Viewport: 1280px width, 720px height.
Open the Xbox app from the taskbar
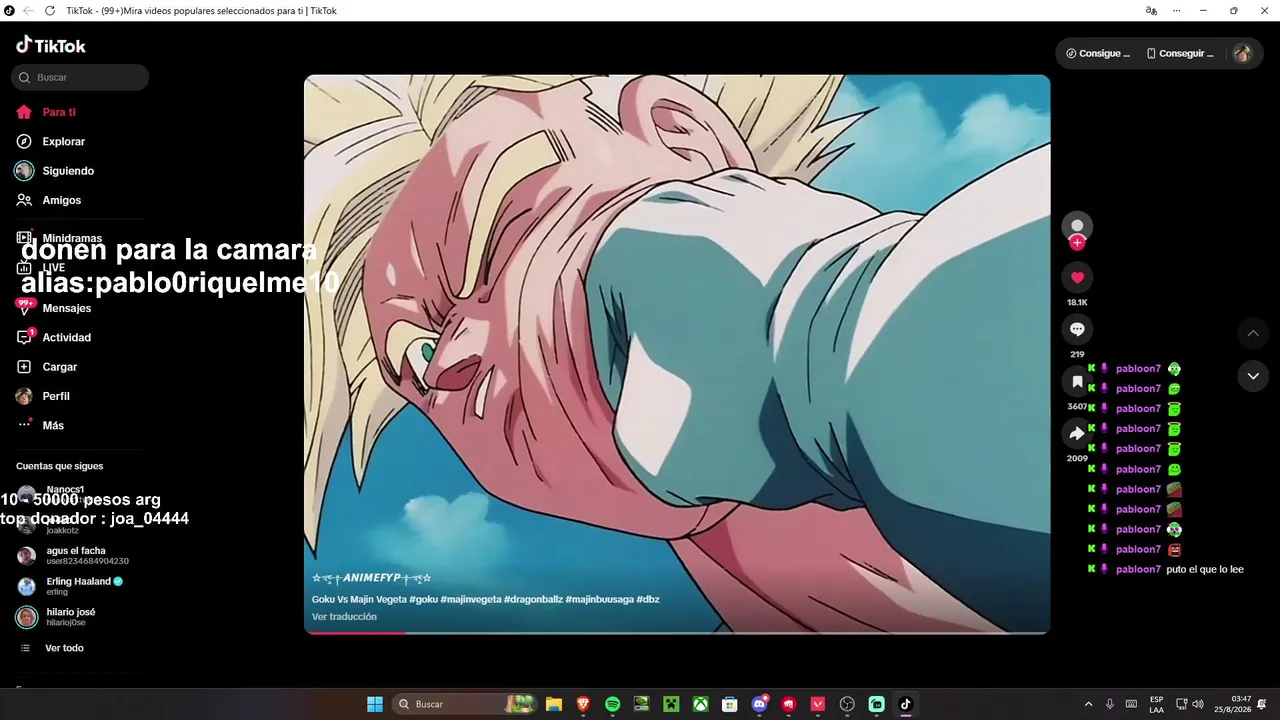tap(701, 704)
